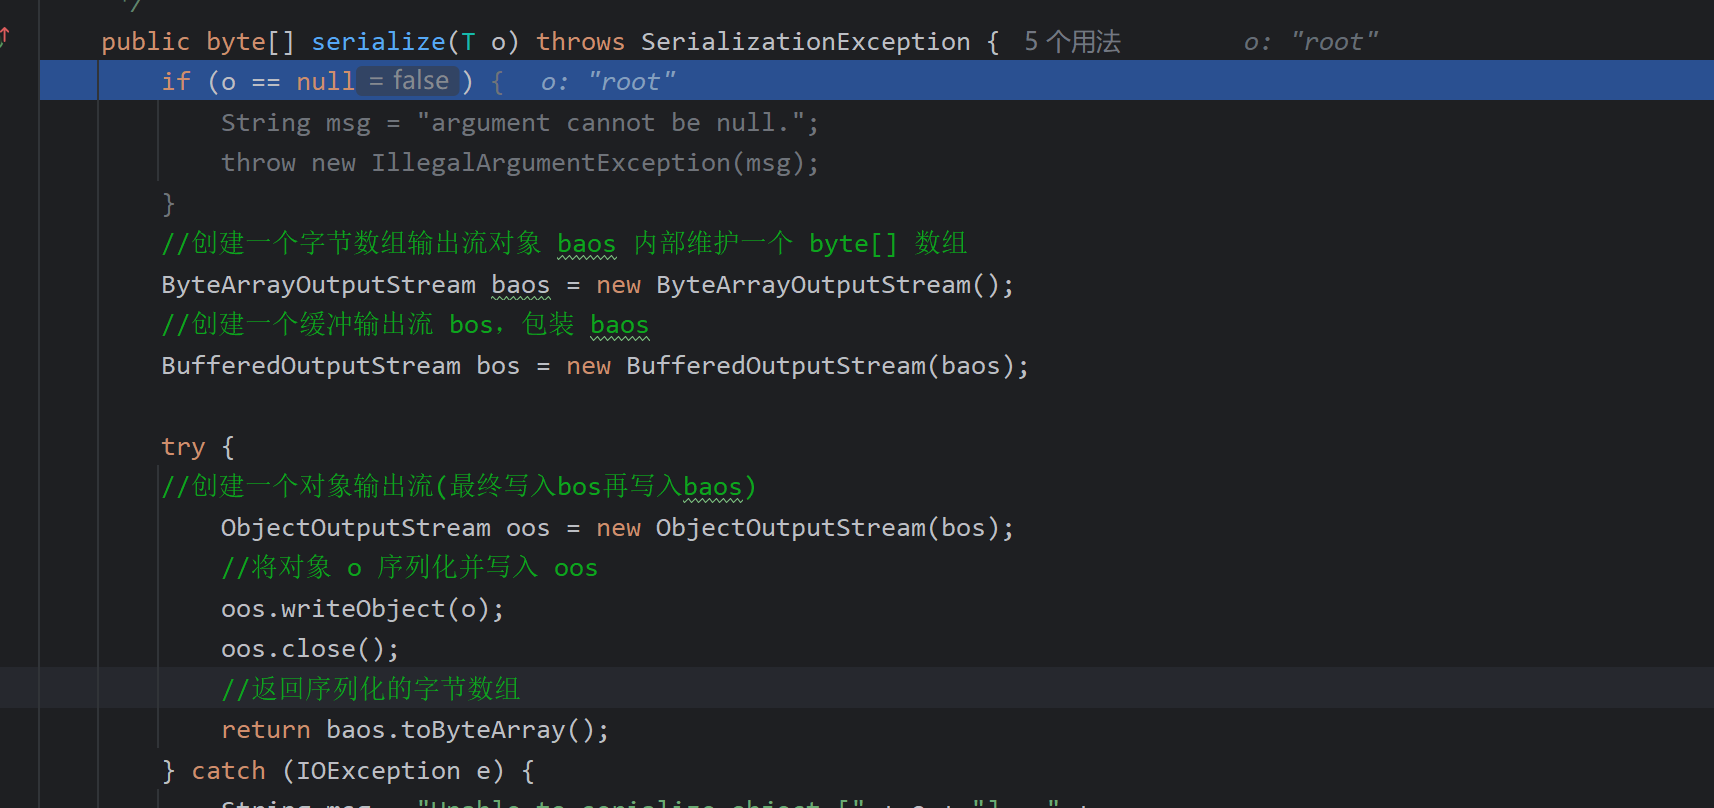Click "new BufferedOutputStream(baos)" constructor call
This screenshot has width=1714, height=808.
pos(790,366)
